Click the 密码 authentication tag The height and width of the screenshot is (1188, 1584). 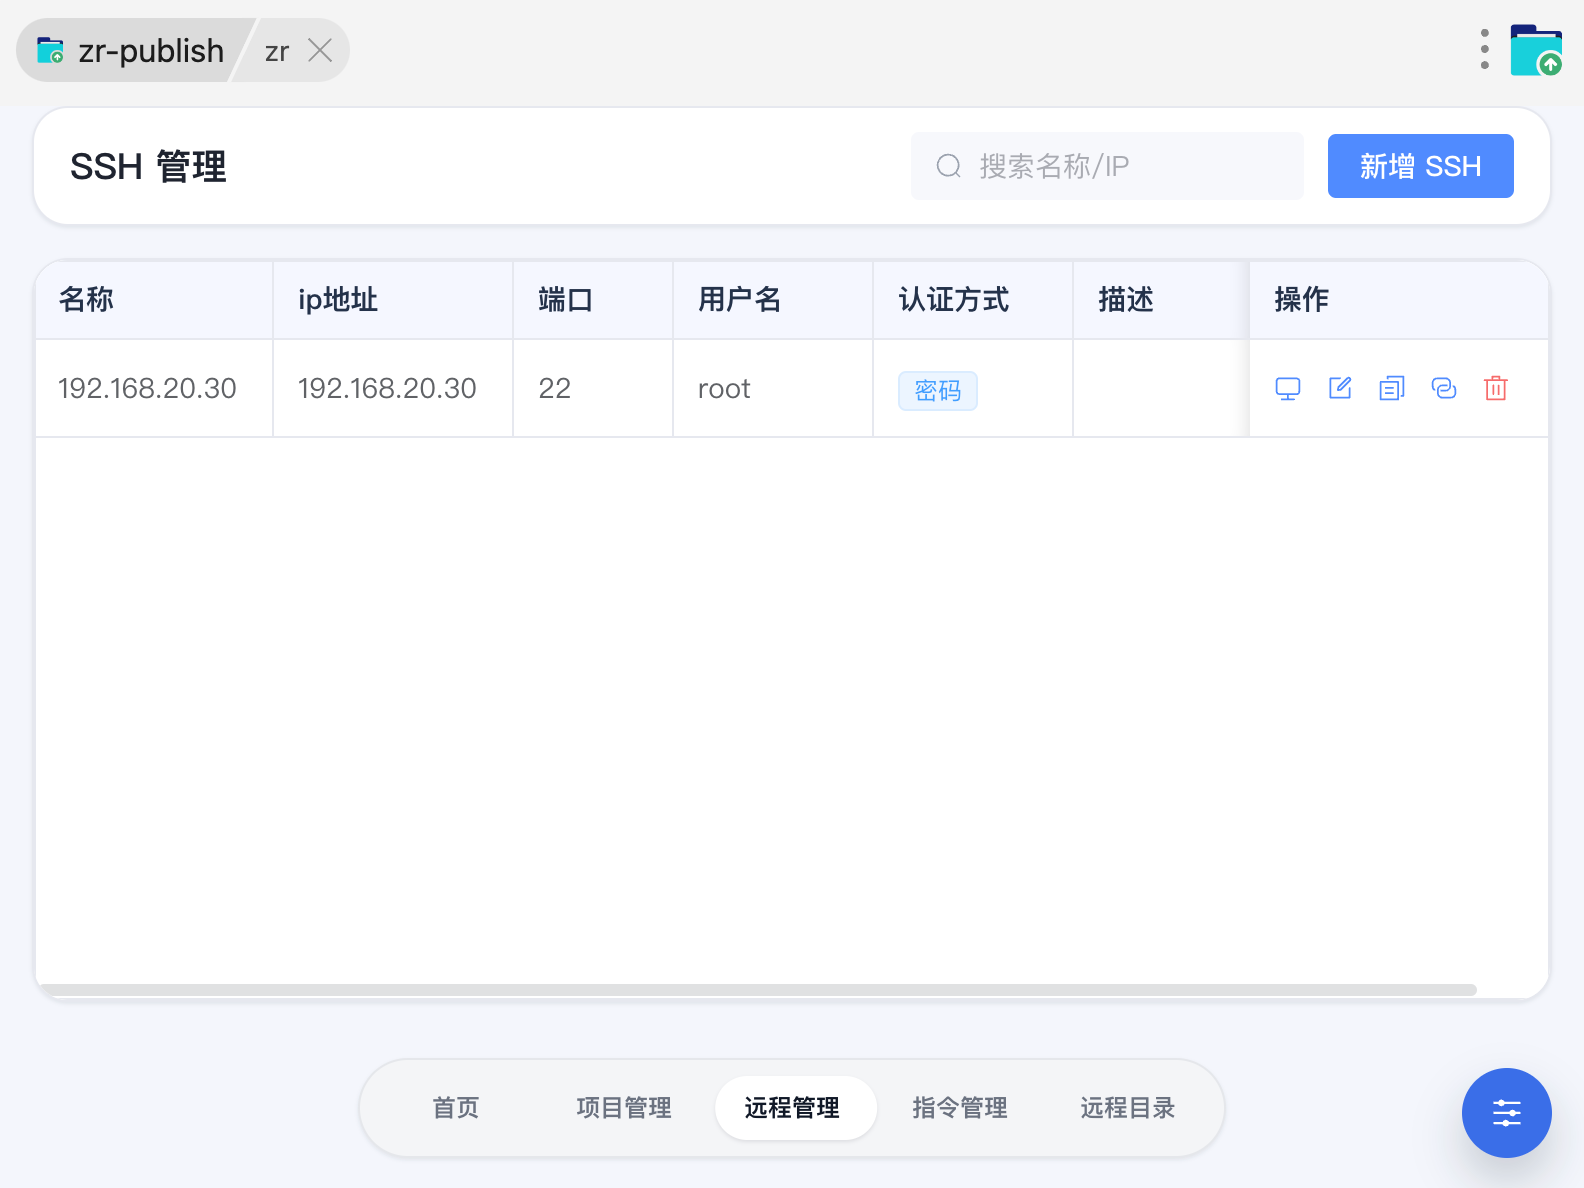click(937, 391)
